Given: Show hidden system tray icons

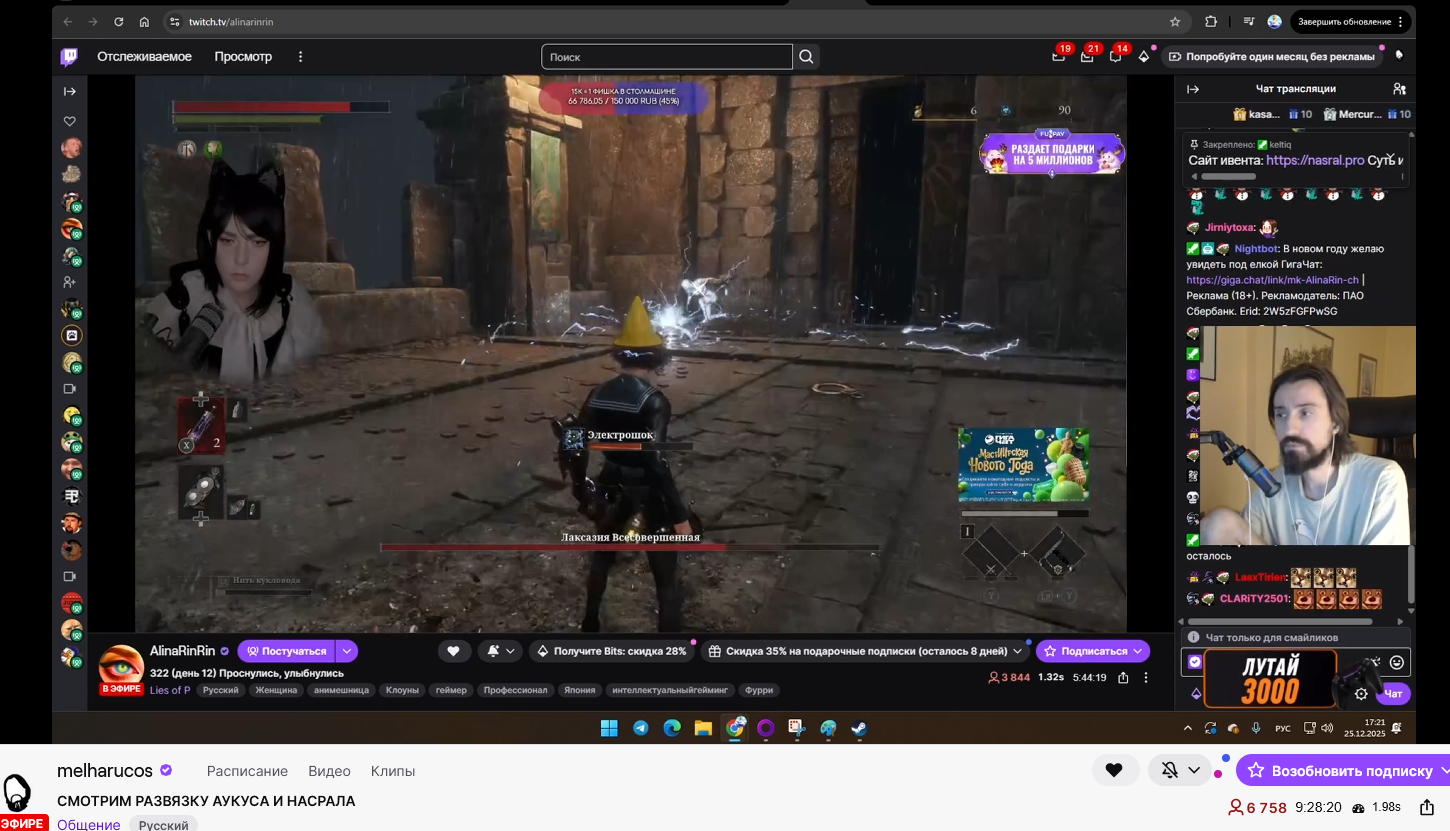Looking at the screenshot, I should click(1188, 728).
